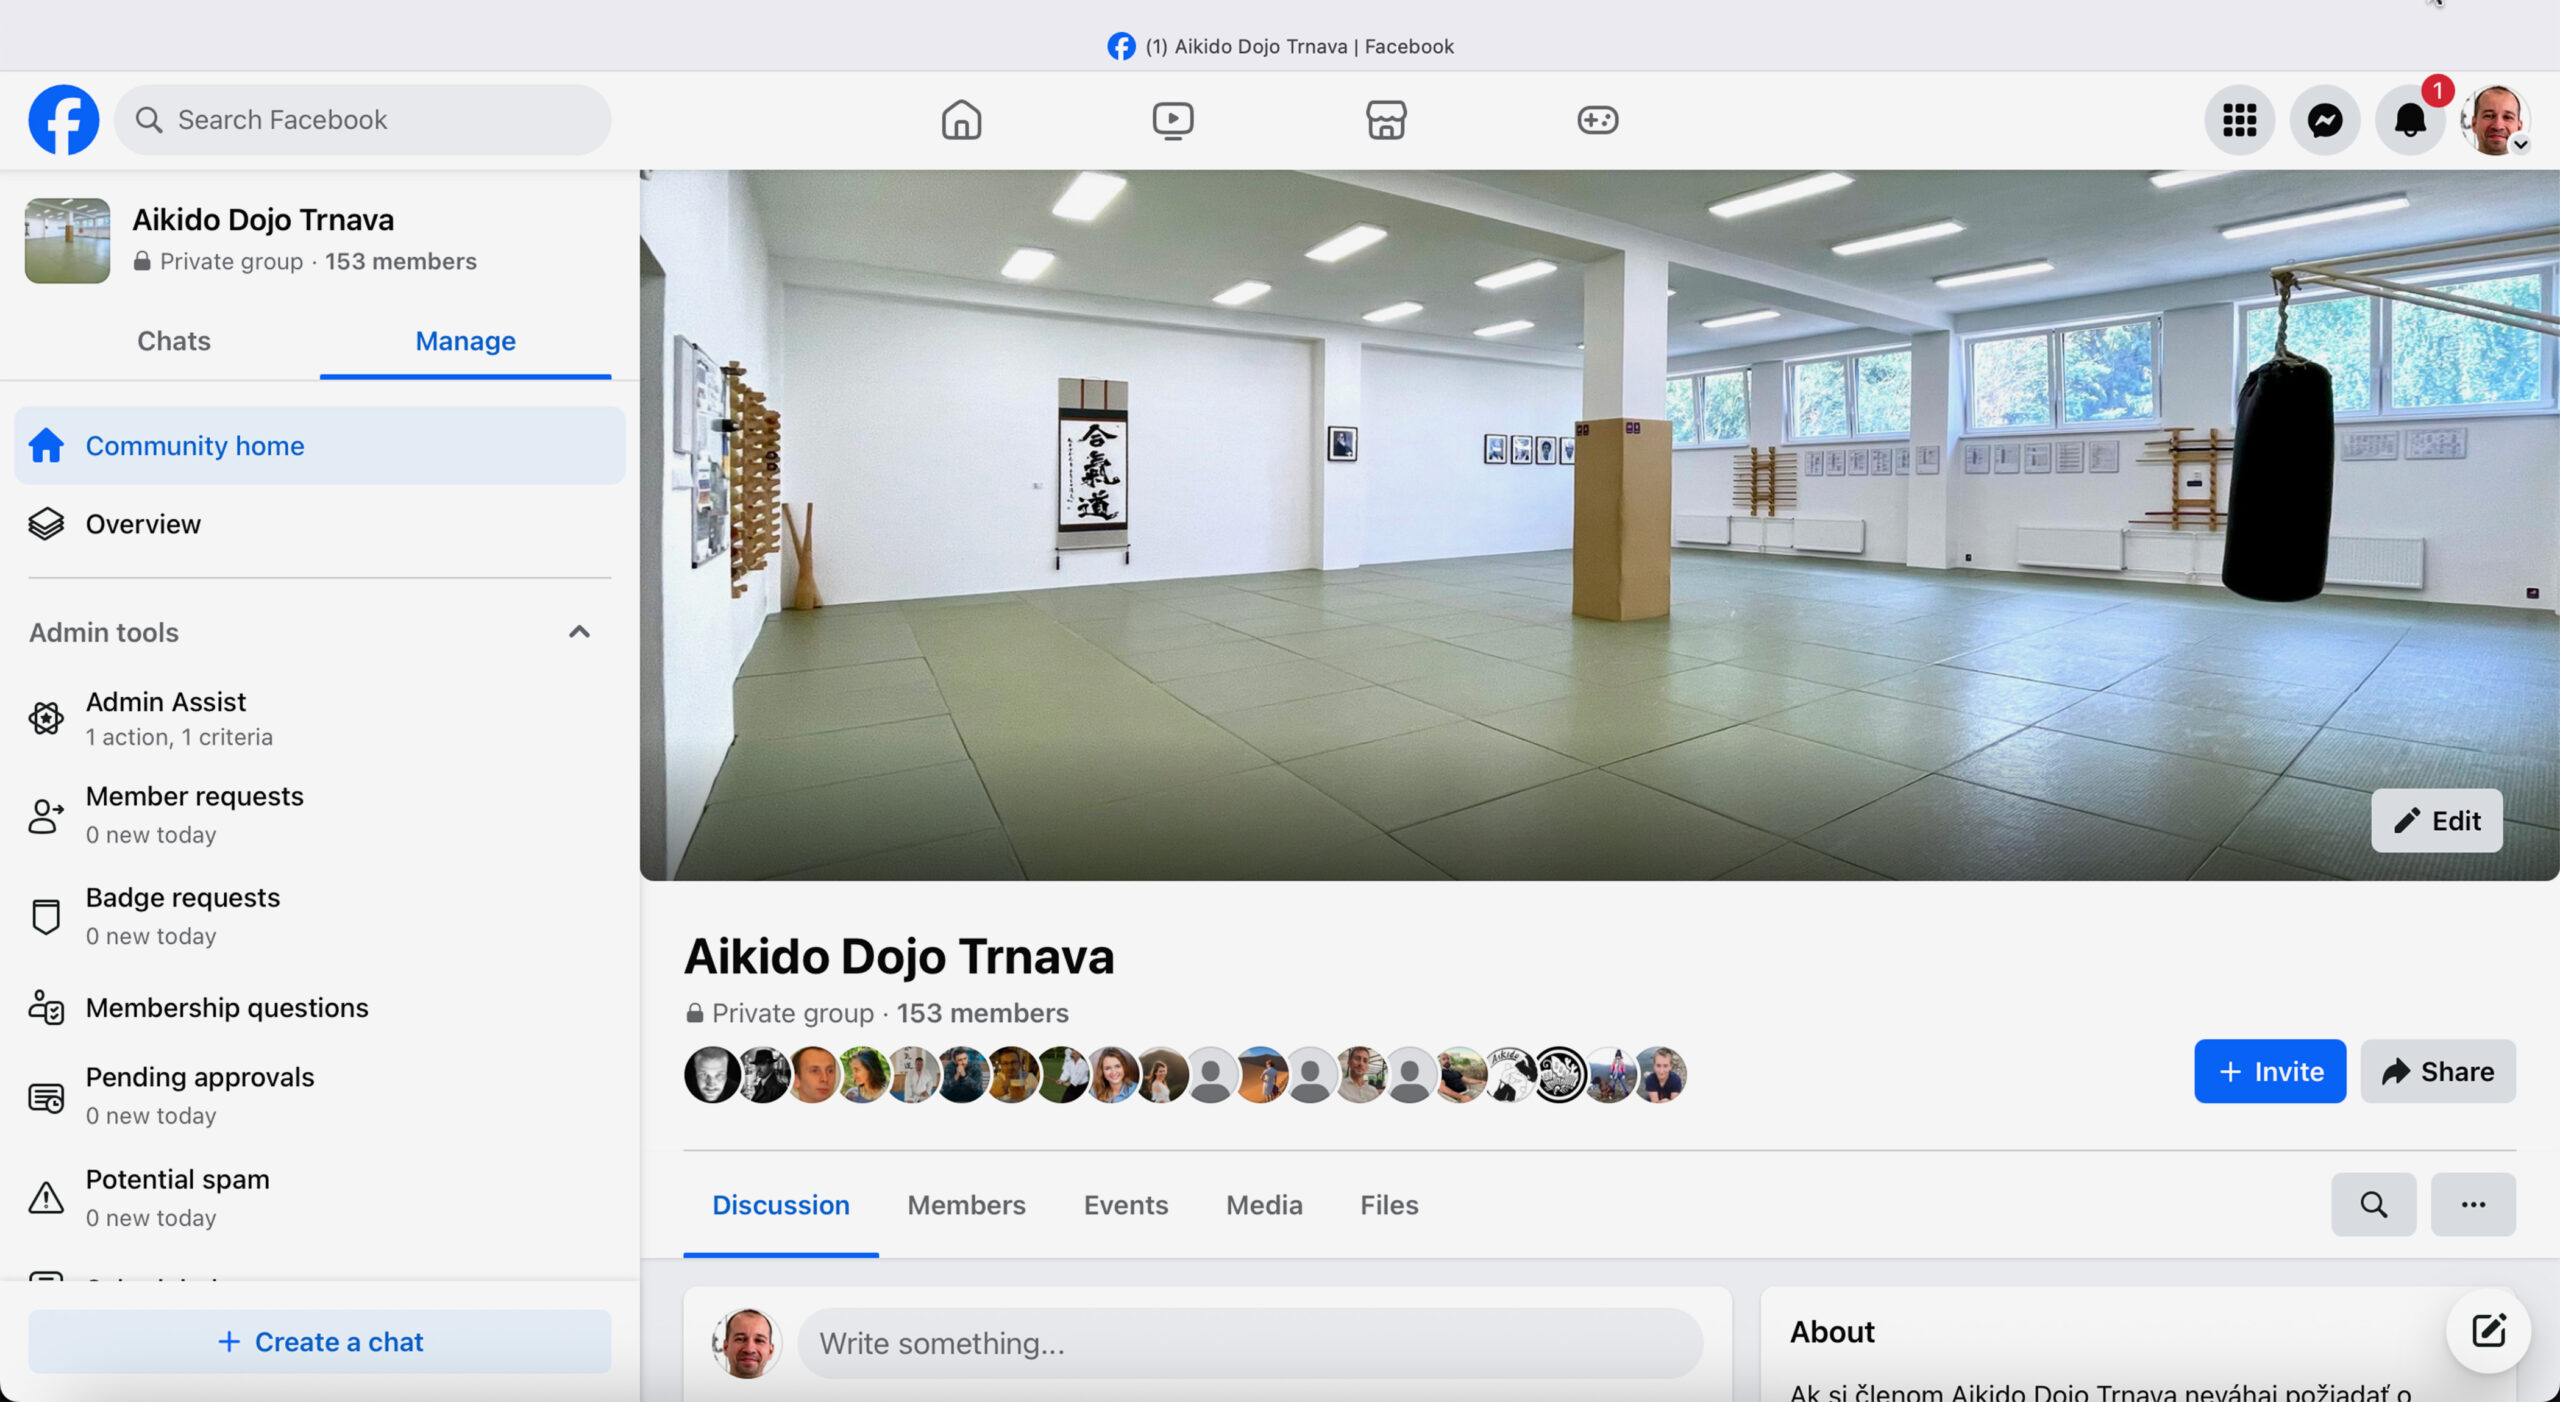This screenshot has width=2560, height=1402.
Task: Click the Member requests icon
Action: [46, 815]
